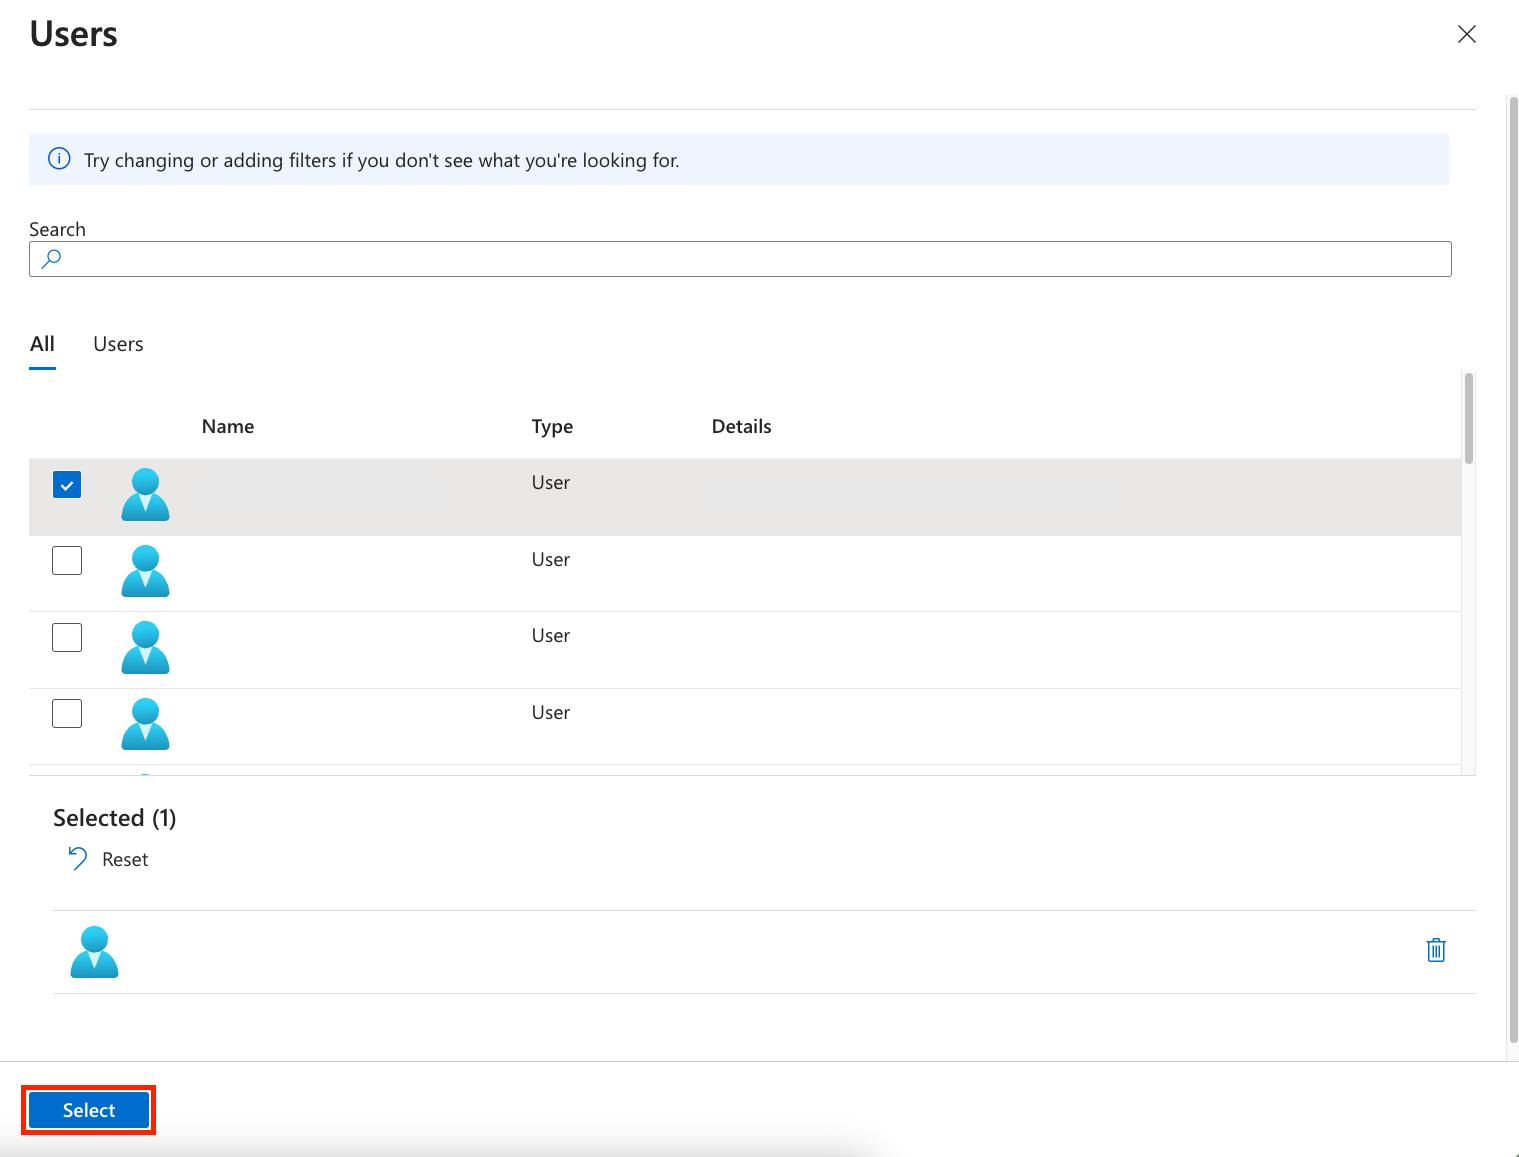
Task: Click into the Search input field
Action: (x=740, y=259)
